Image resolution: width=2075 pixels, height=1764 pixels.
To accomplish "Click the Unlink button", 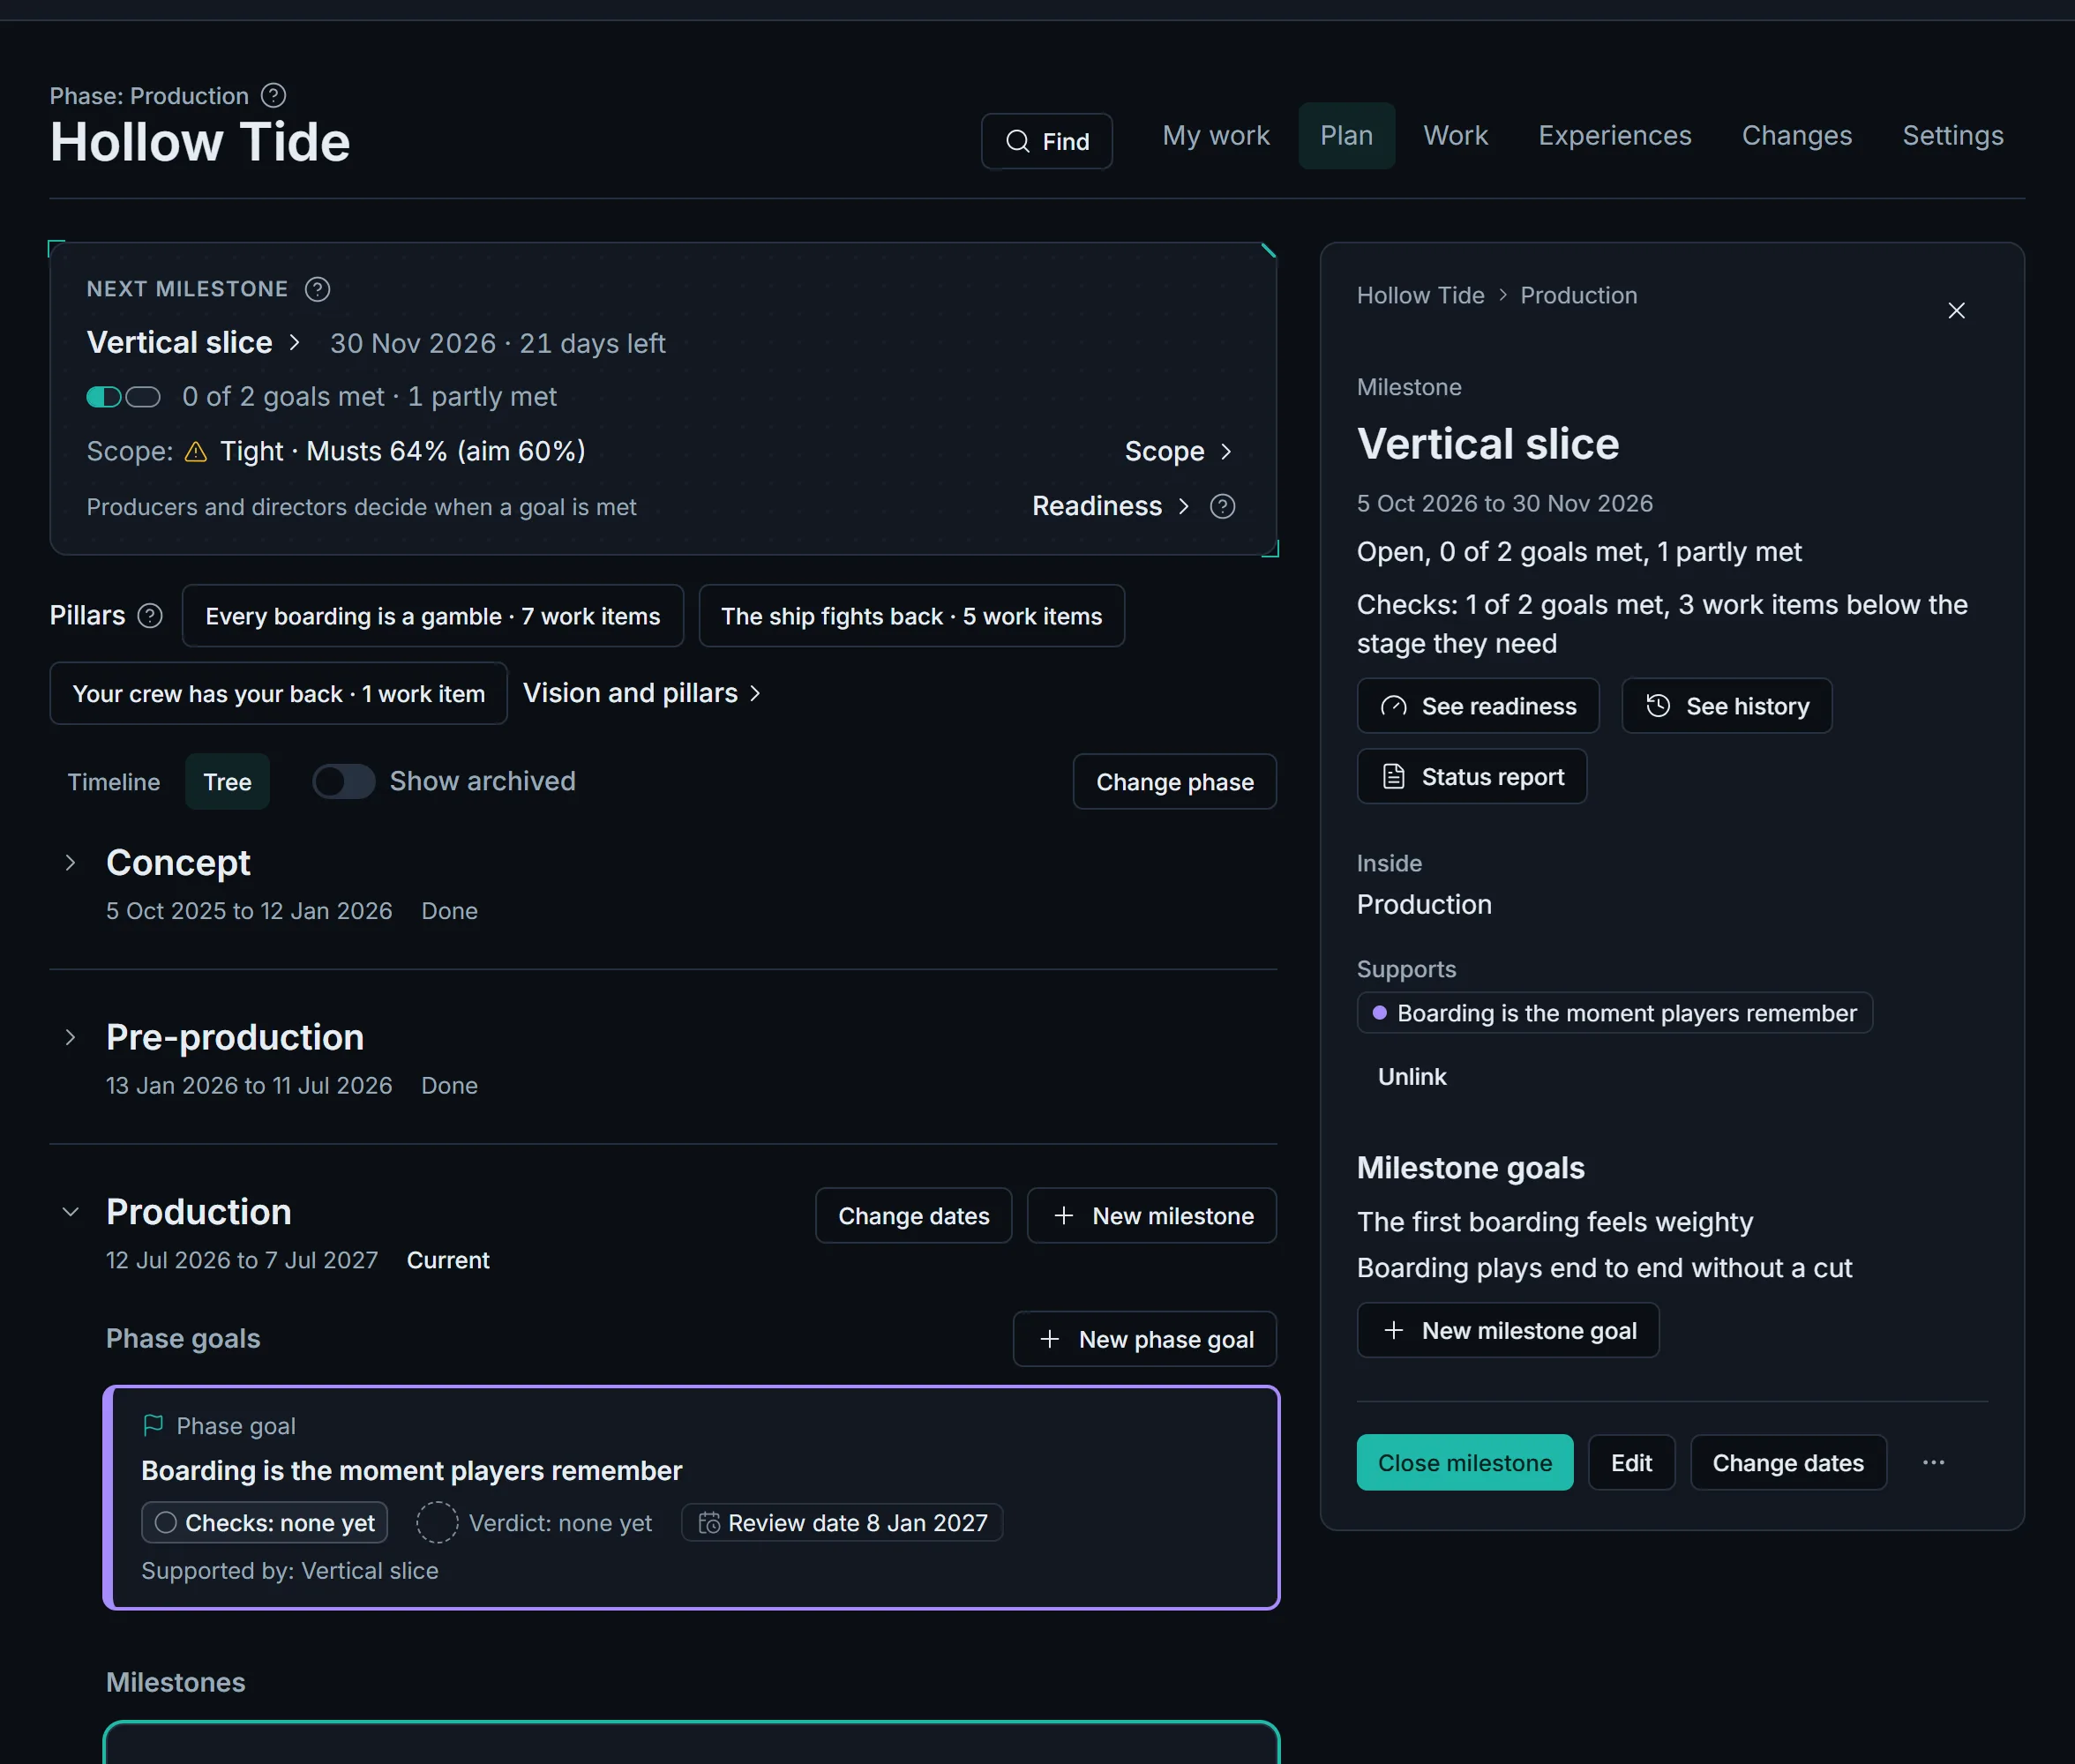I will 1411,1077.
